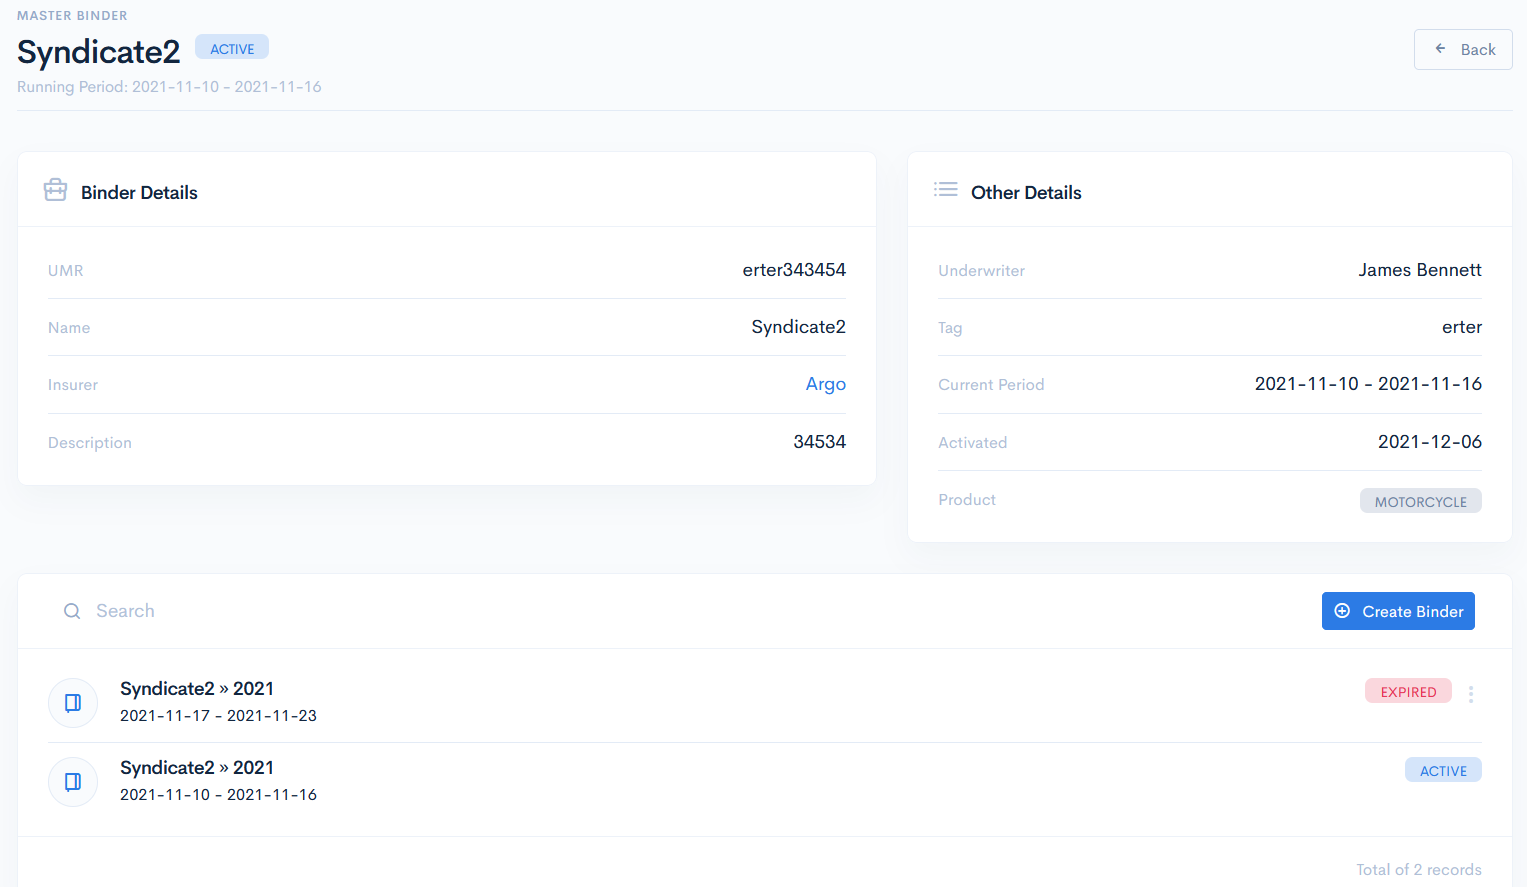Image resolution: width=1527 pixels, height=887 pixels.
Task: Click the plus icon in Create Binder
Action: point(1342,611)
